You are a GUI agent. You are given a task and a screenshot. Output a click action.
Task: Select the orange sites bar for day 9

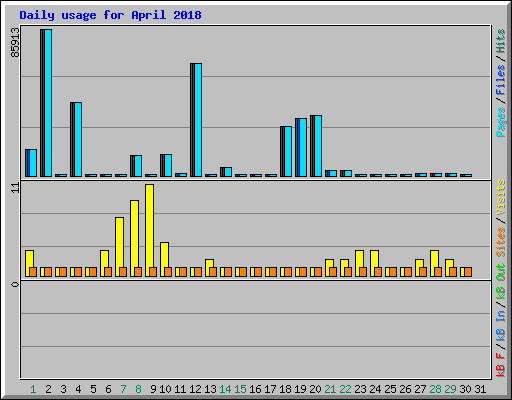pyautogui.click(x=153, y=272)
